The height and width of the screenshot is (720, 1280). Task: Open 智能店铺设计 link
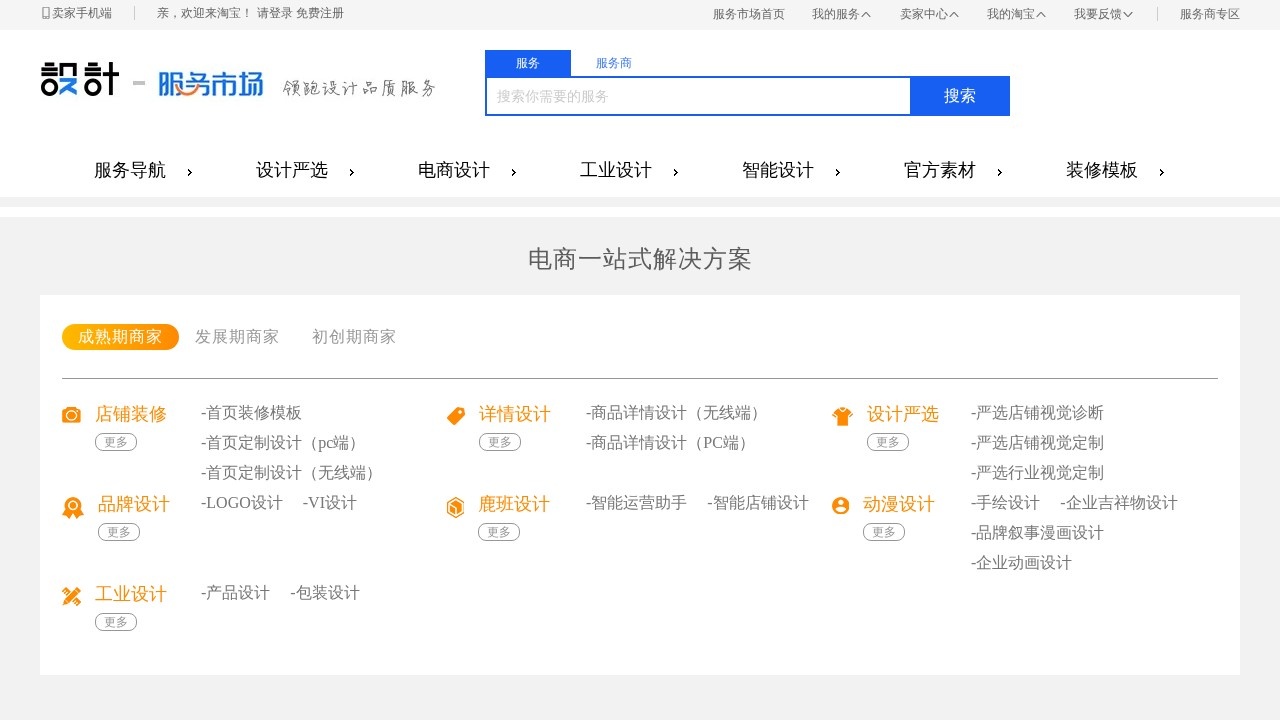[x=758, y=503]
